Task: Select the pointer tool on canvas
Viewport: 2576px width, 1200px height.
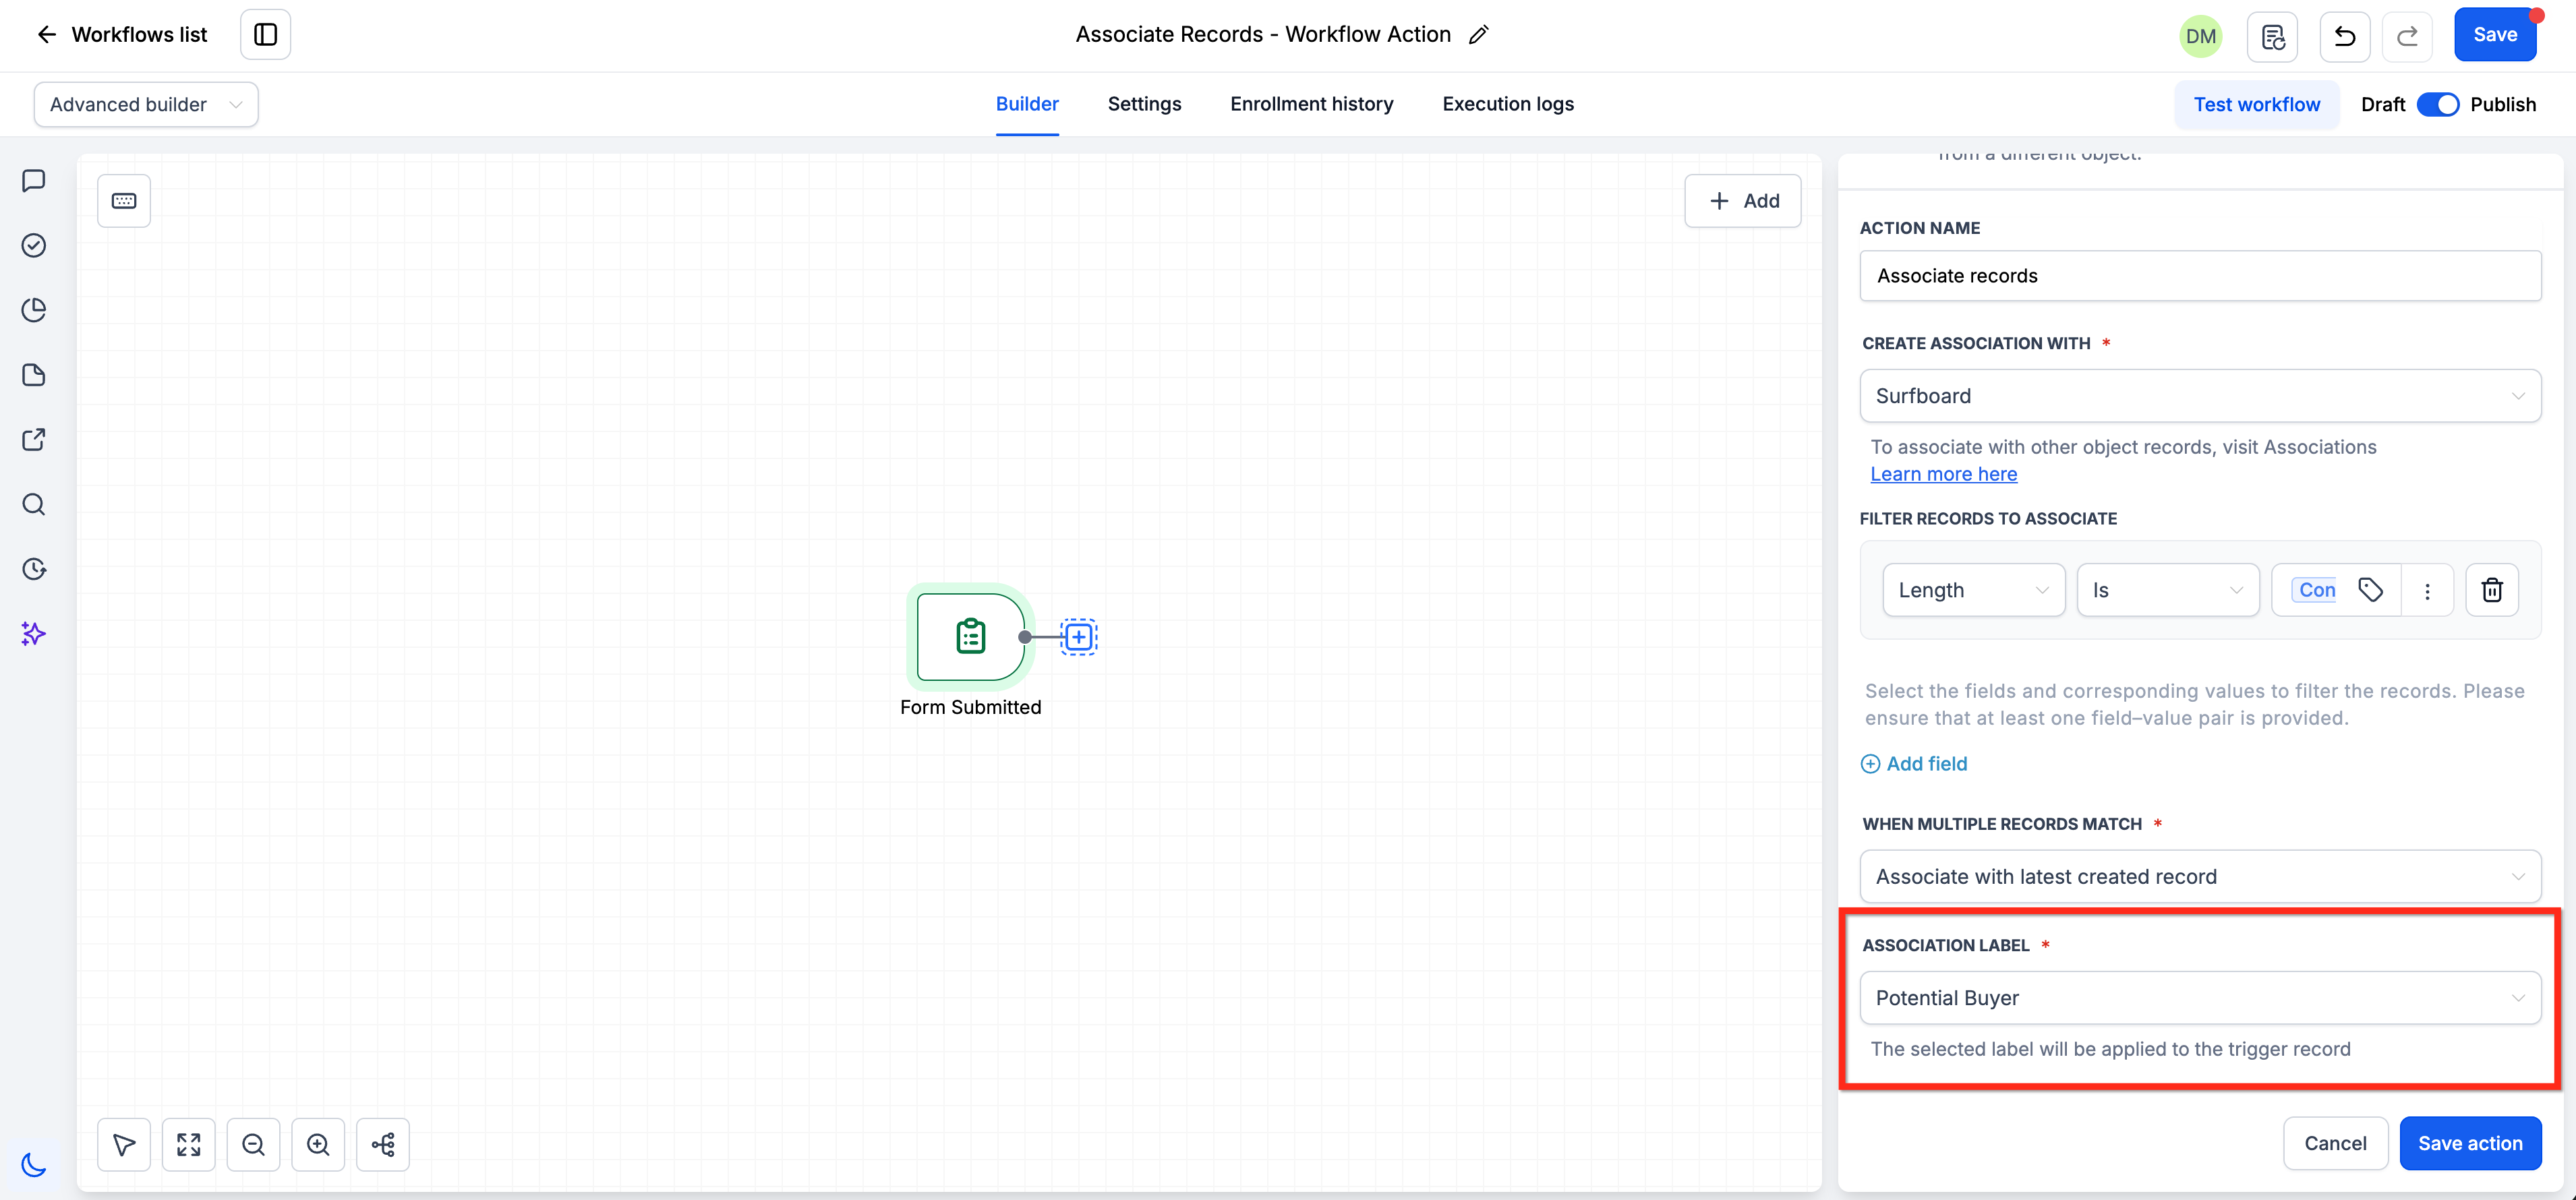Action: 124,1144
